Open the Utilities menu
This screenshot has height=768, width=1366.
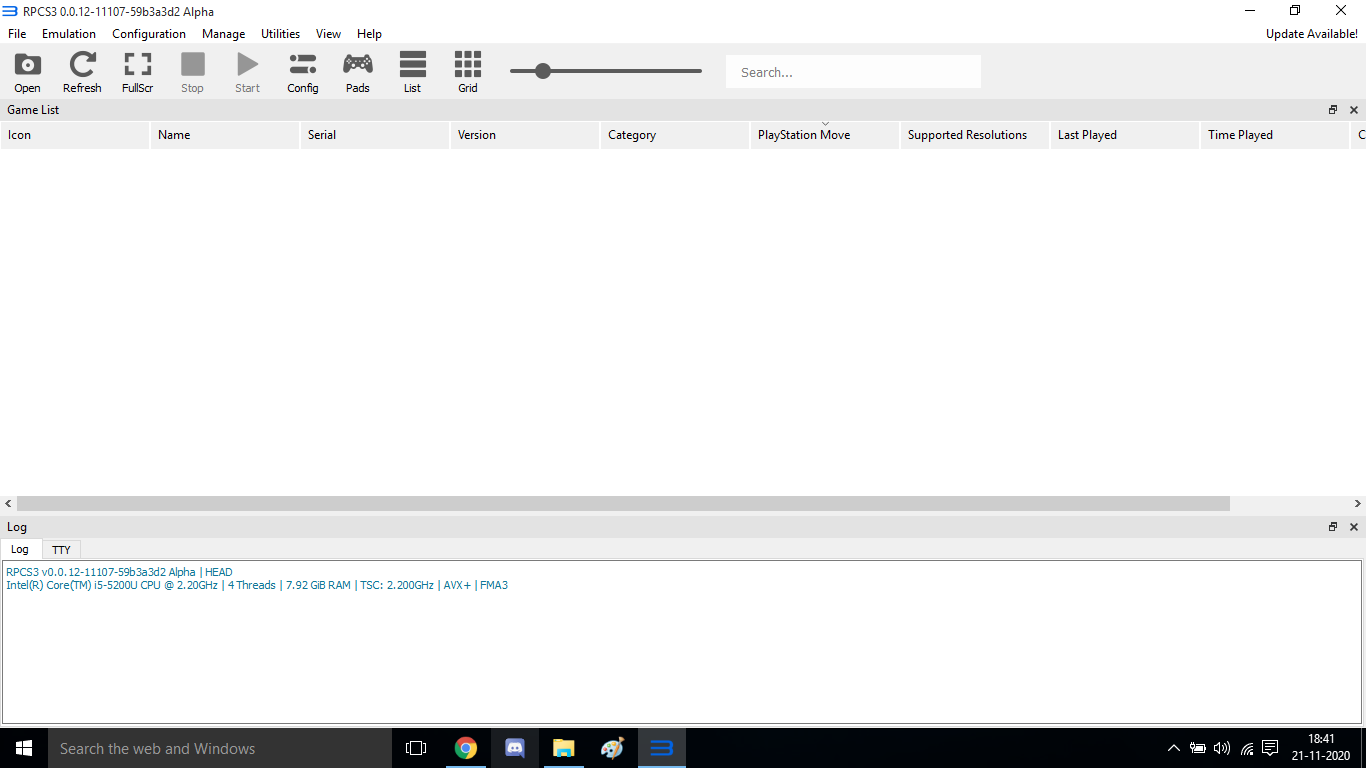click(x=281, y=34)
